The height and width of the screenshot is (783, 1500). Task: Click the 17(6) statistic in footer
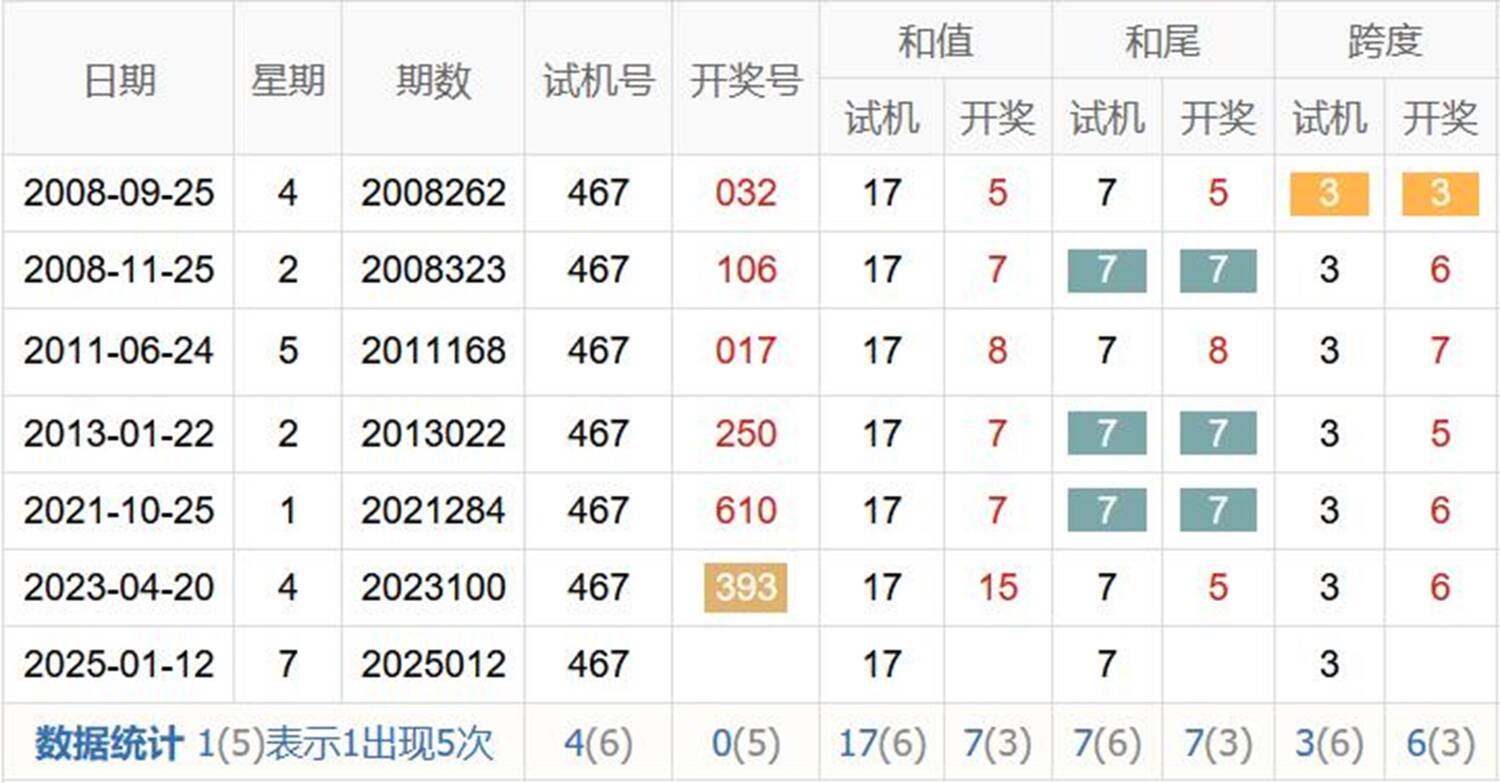click(x=881, y=744)
